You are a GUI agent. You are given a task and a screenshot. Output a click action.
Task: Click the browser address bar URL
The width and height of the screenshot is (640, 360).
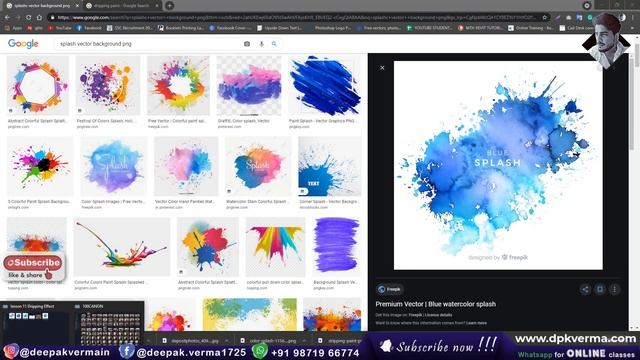click(296, 18)
